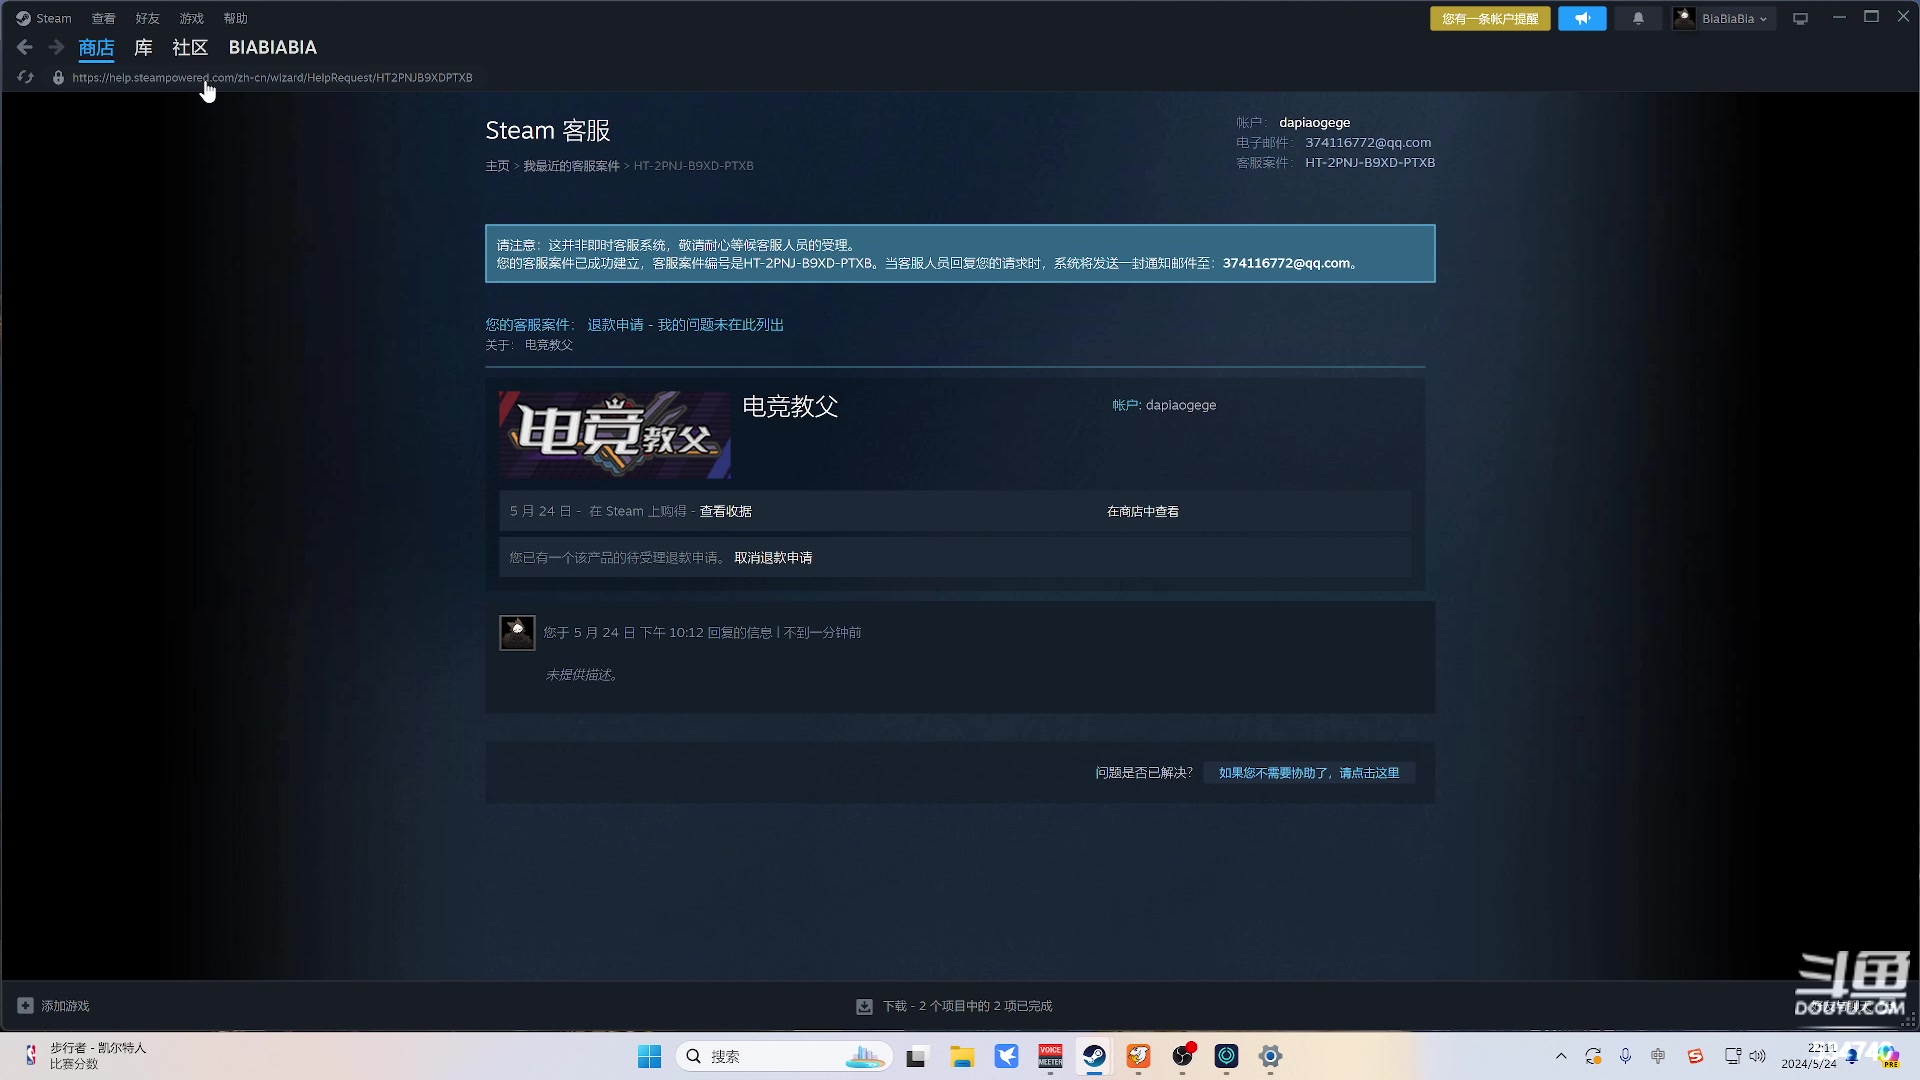Switch to the 社区 tab
The image size is (1920, 1080).
(x=190, y=47)
